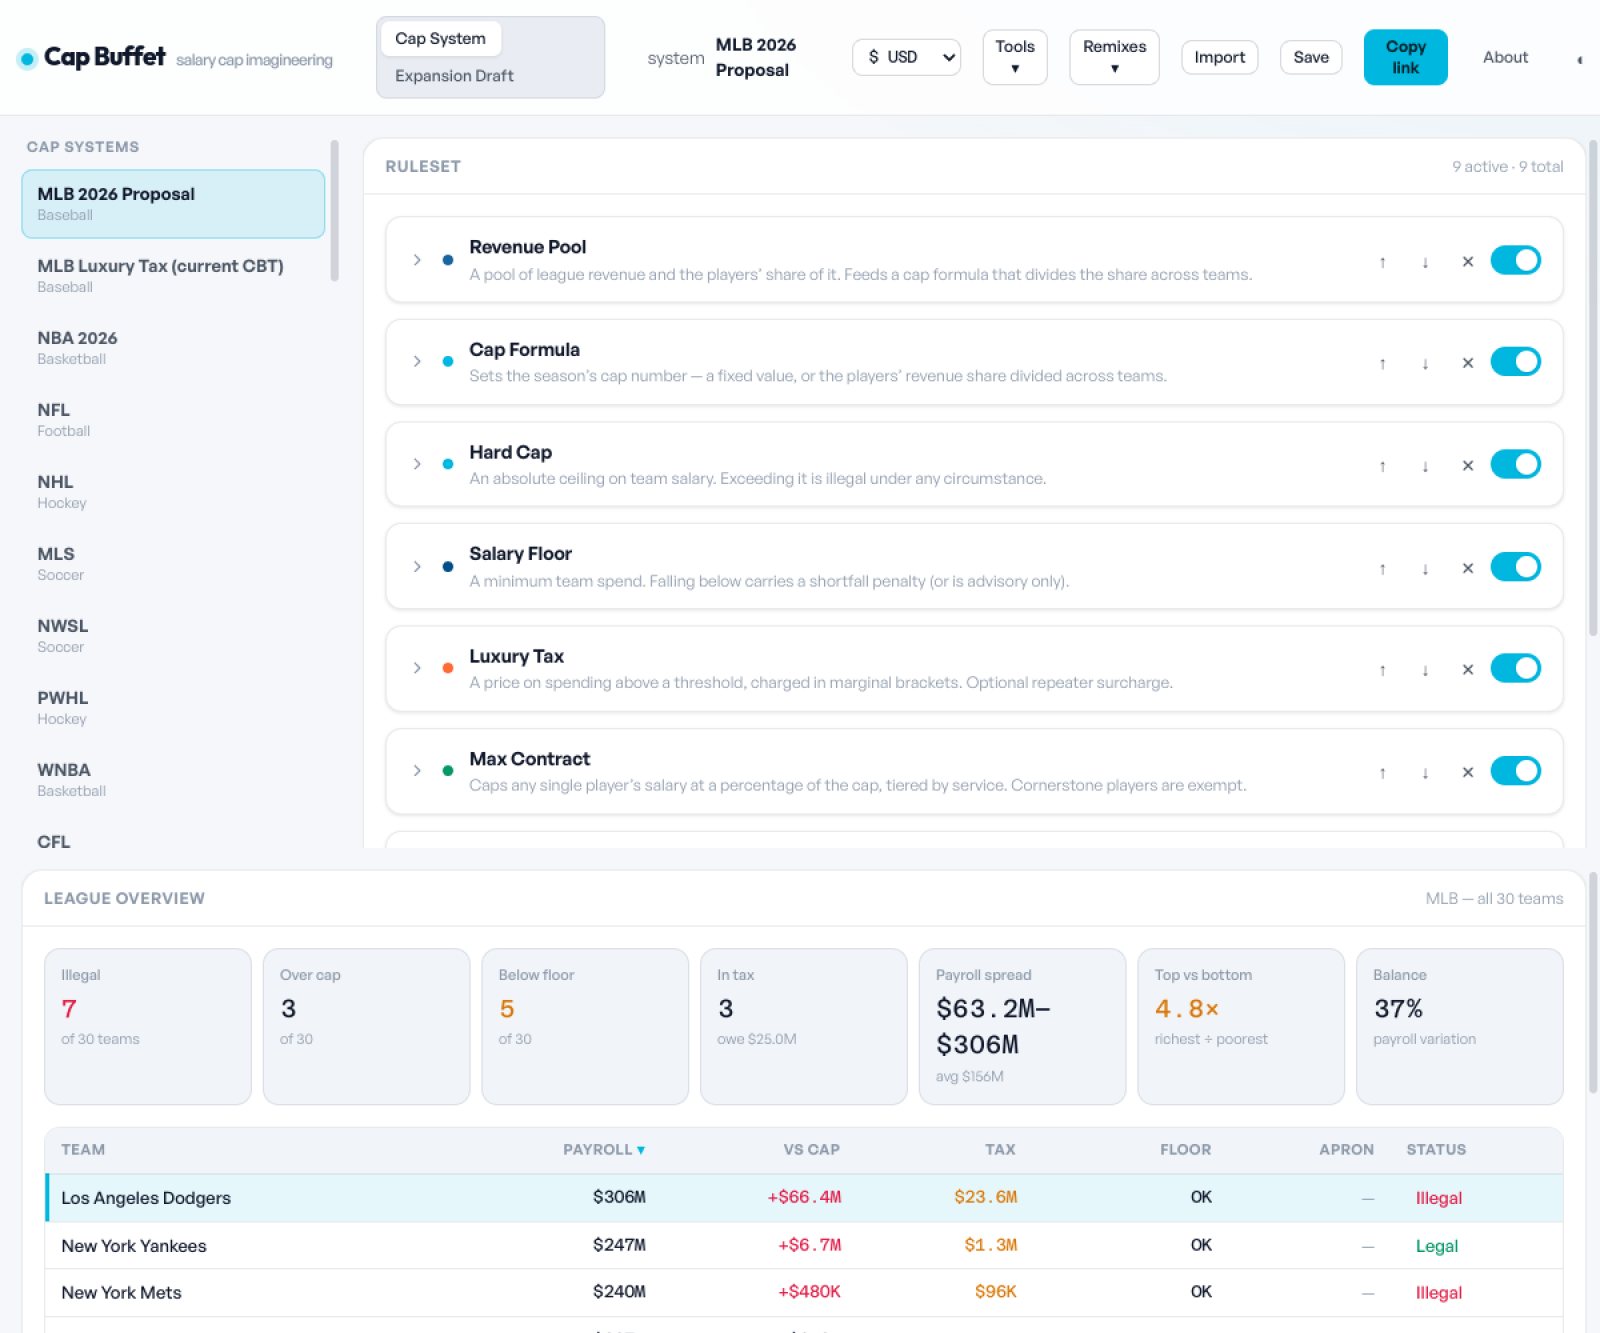
Task: Disable the Cap Formula rule toggle
Action: tap(1515, 361)
